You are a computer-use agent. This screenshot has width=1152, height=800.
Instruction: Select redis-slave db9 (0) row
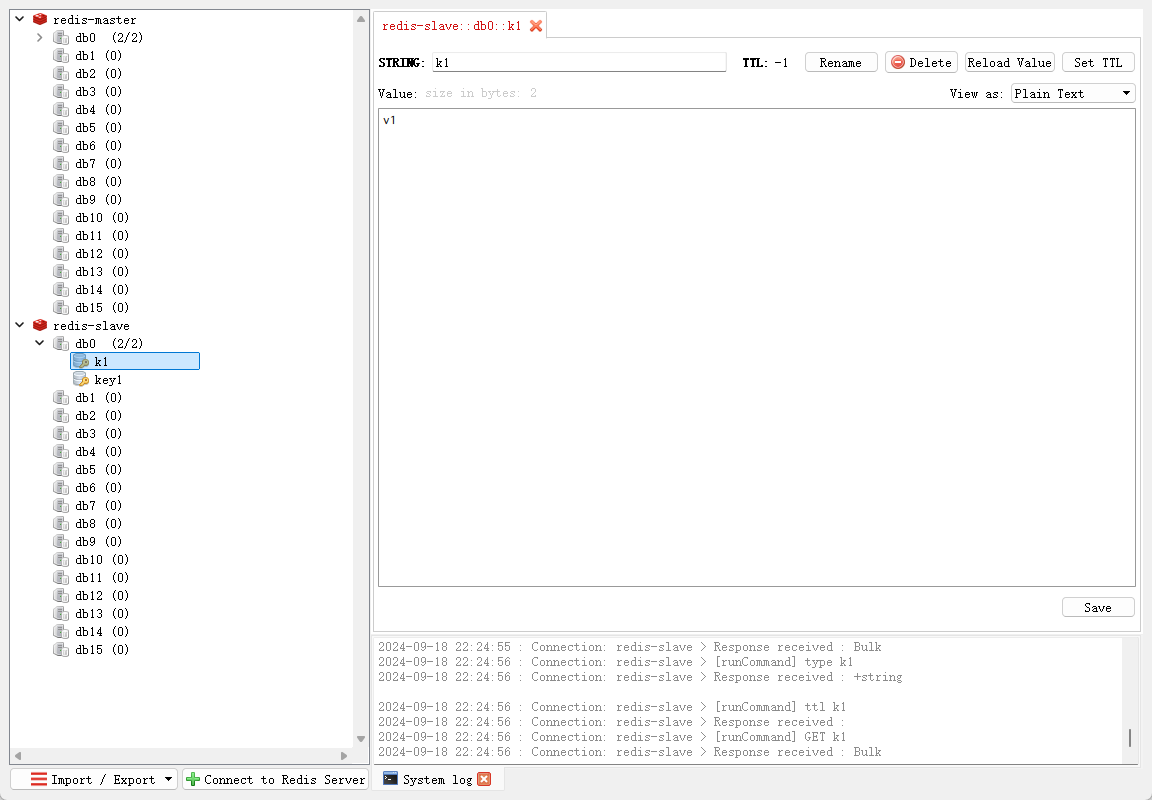coord(98,541)
